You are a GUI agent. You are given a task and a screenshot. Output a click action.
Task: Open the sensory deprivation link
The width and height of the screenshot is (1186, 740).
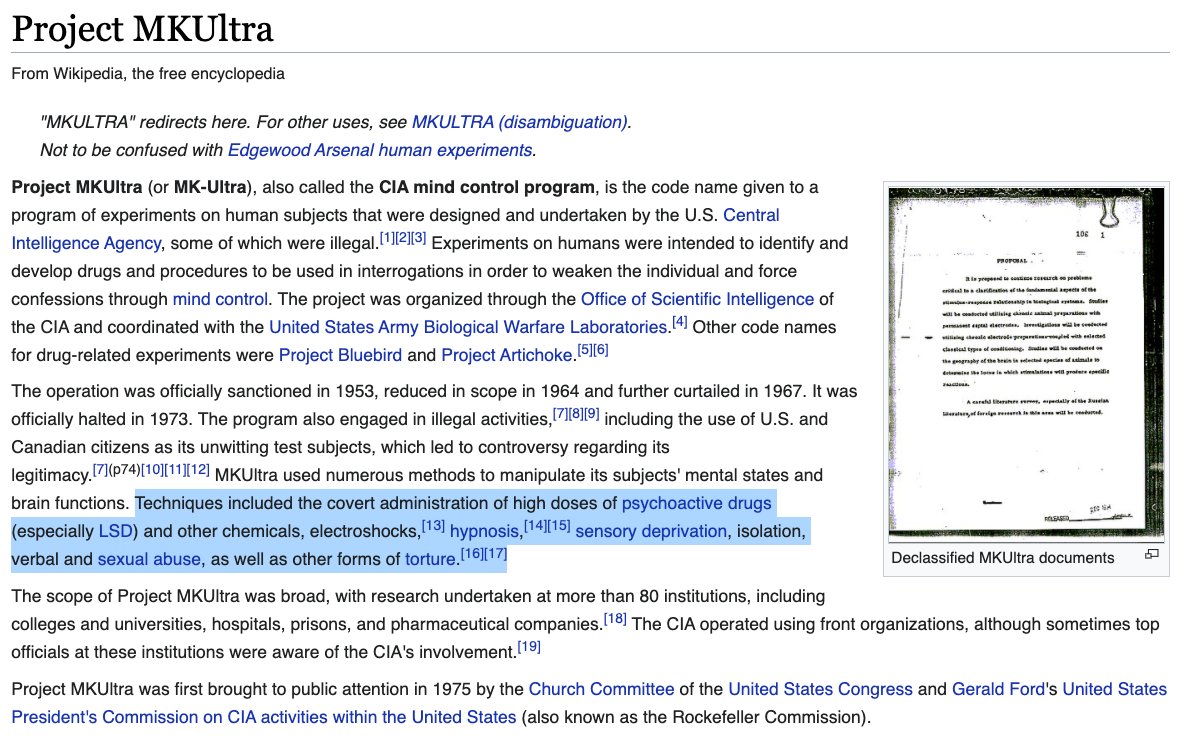651,531
